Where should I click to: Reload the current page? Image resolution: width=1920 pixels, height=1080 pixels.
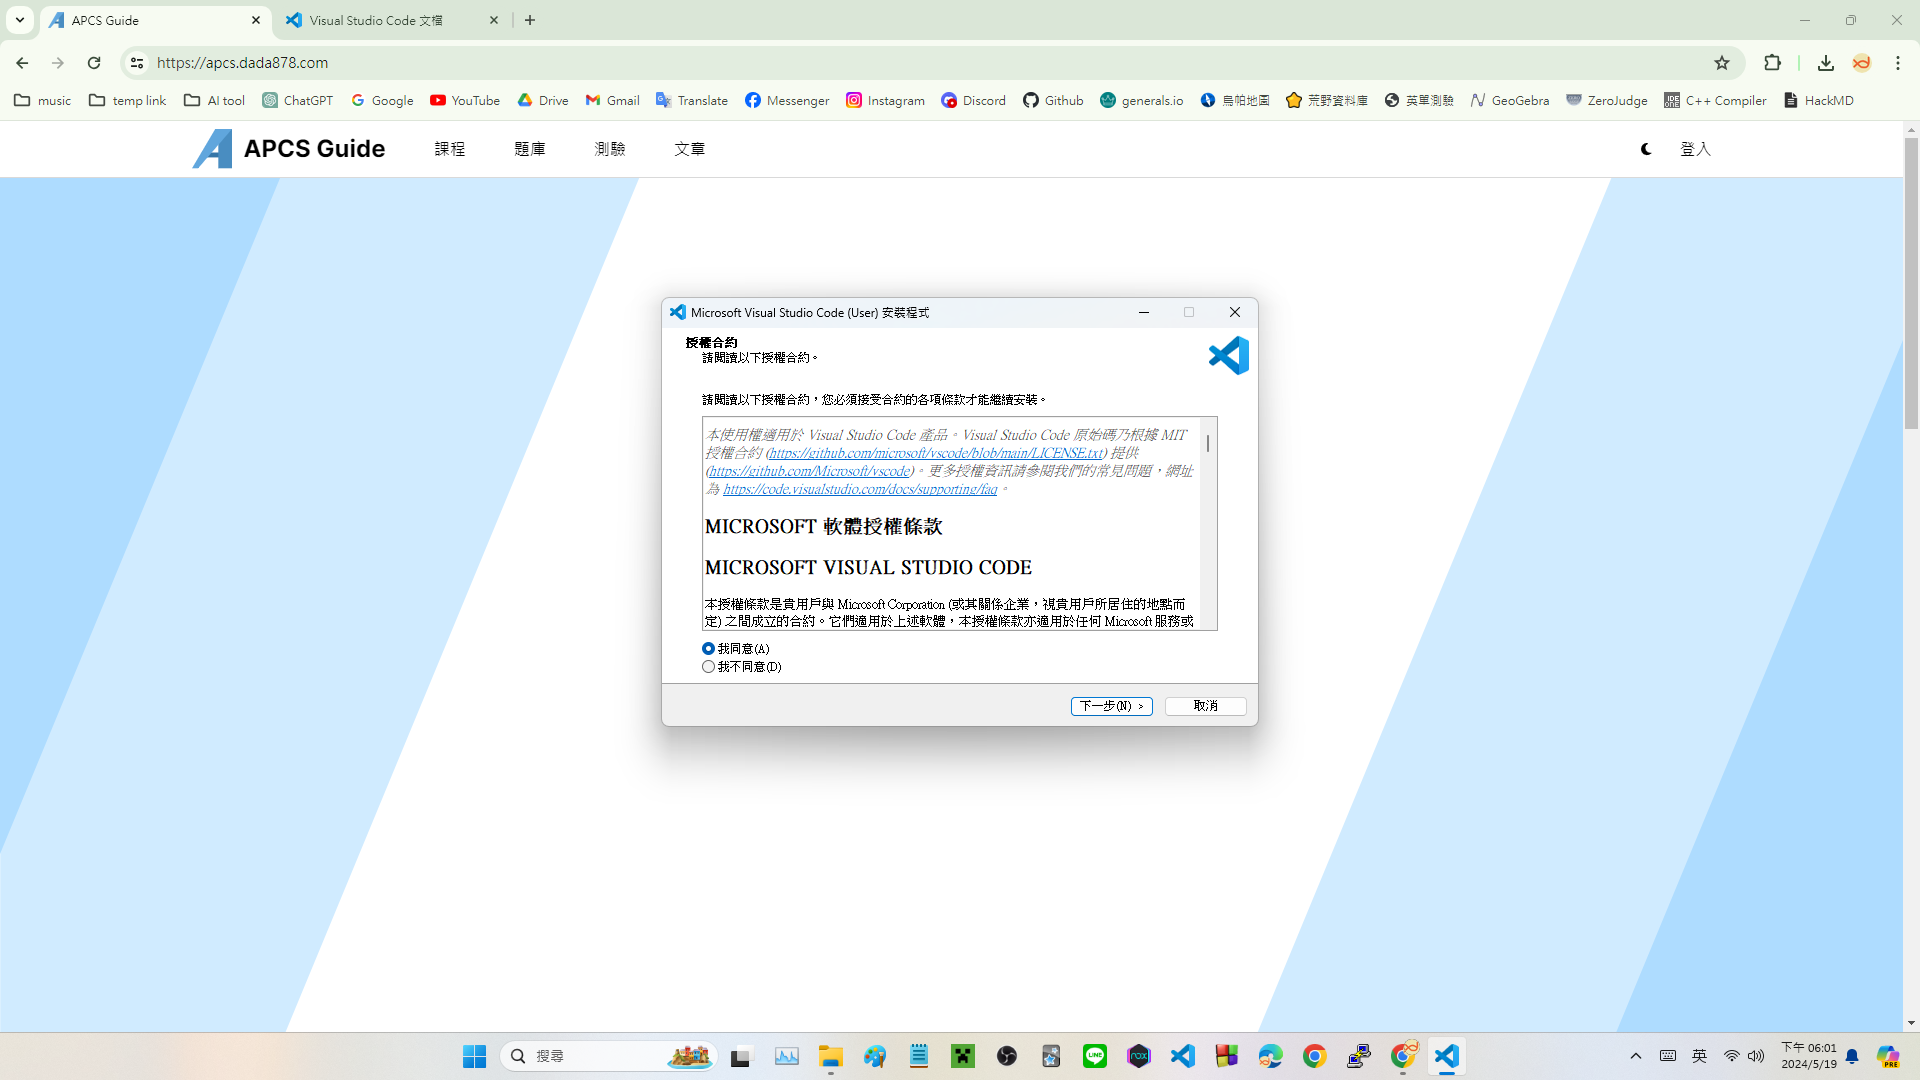tap(94, 63)
